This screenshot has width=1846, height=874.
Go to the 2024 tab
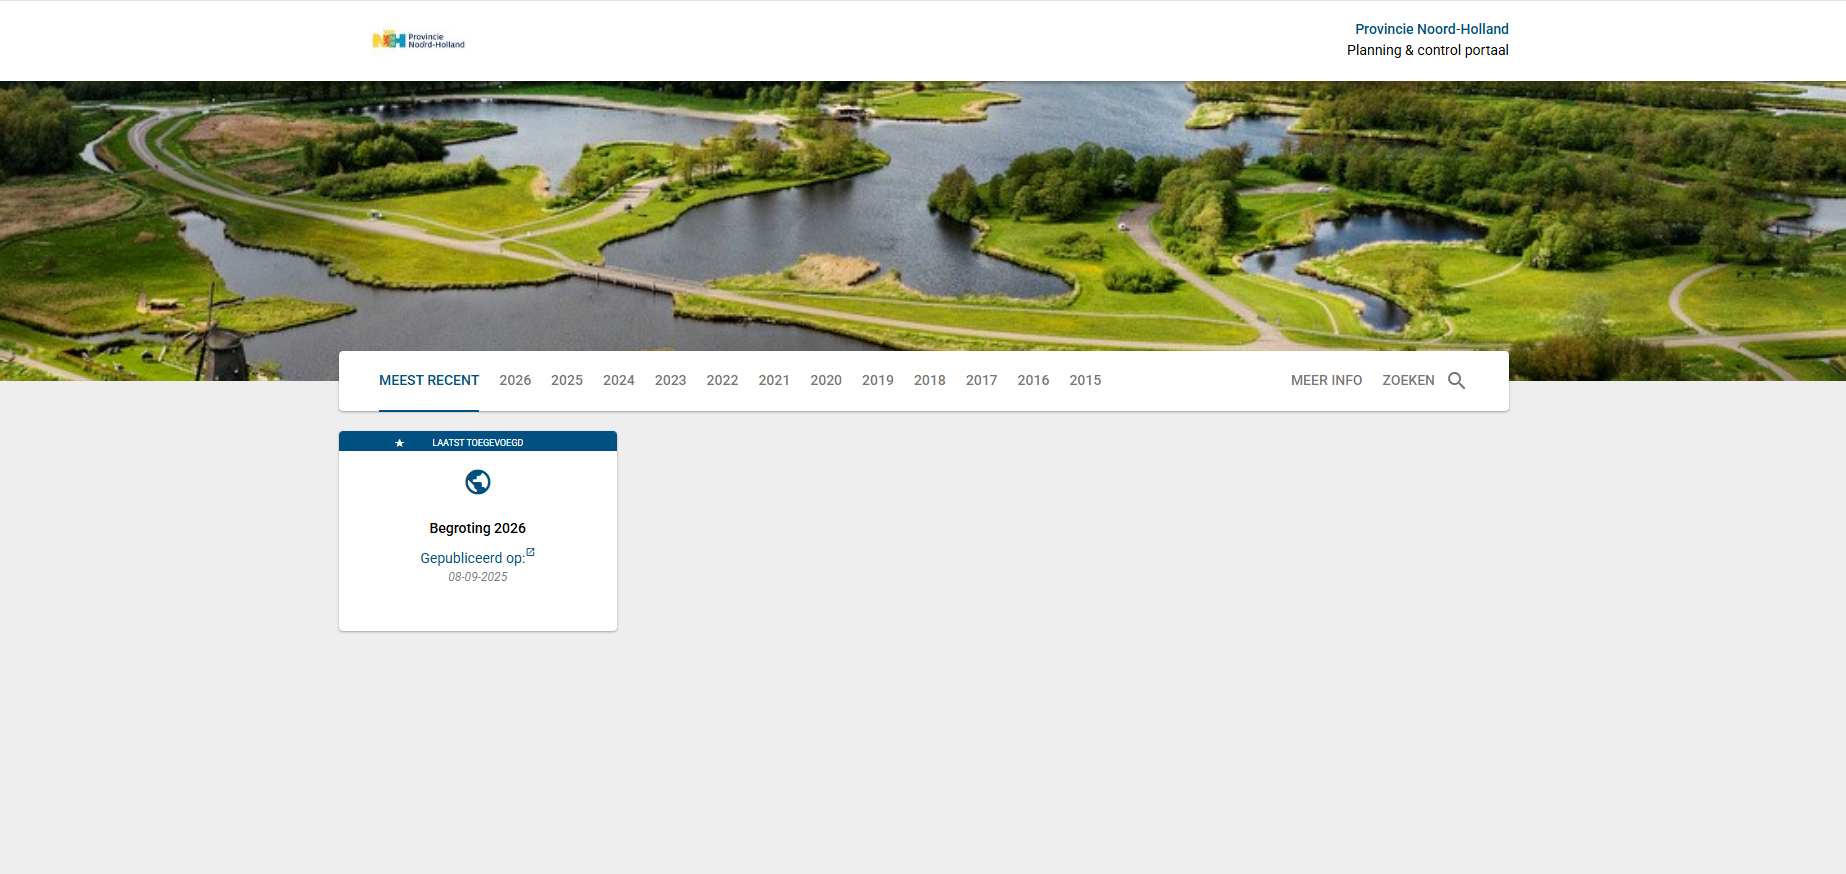[619, 381]
